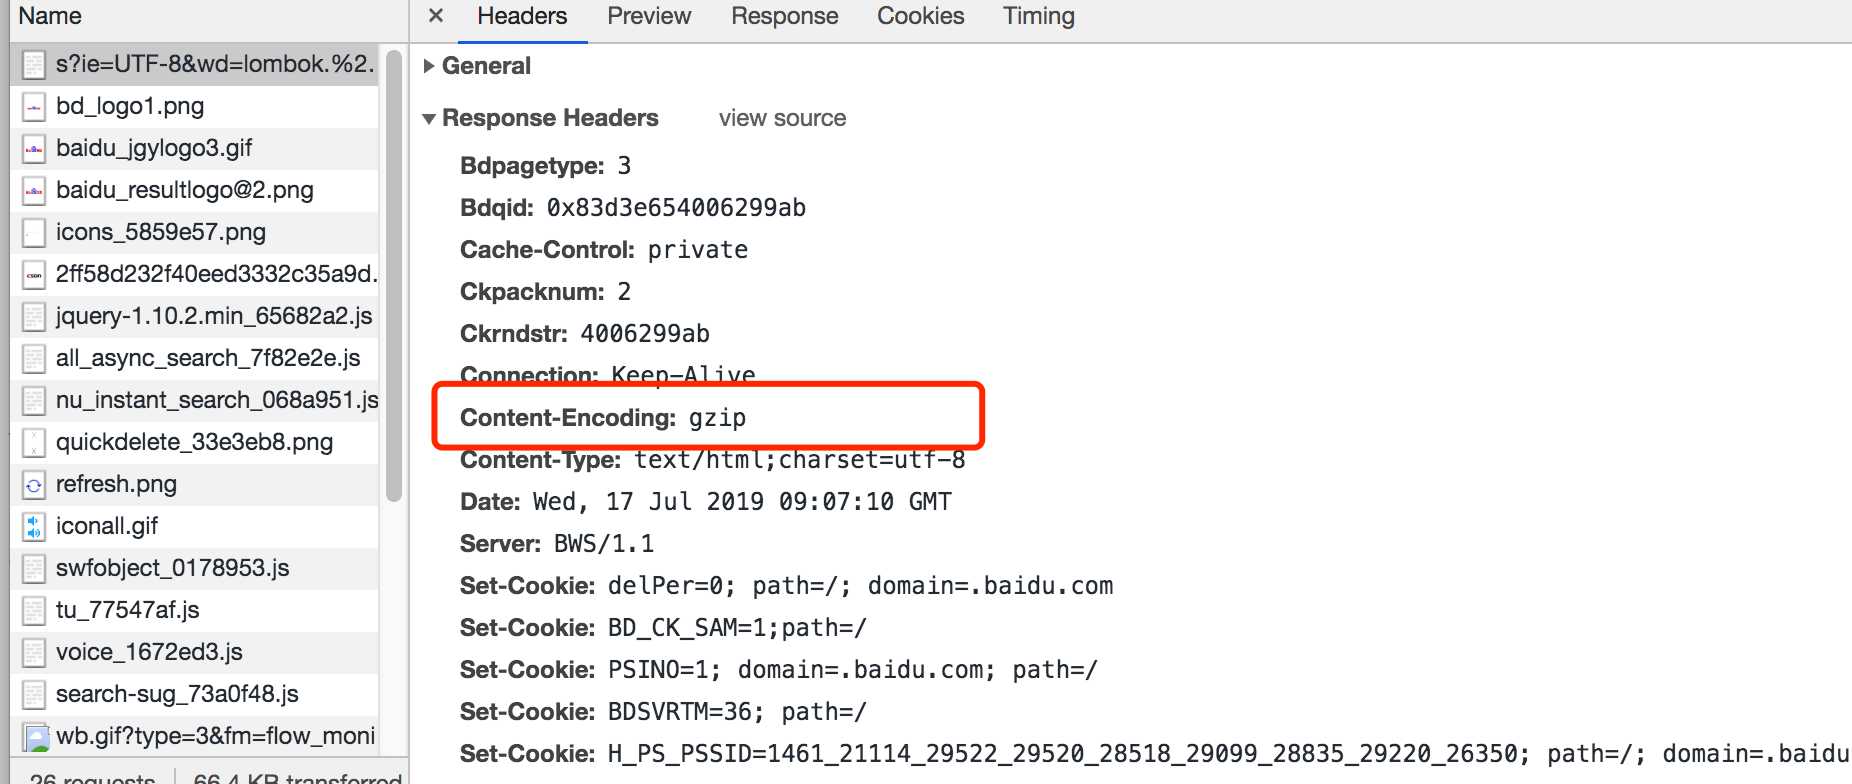
Task: Switch to the Headers tab
Action: click(522, 16)
